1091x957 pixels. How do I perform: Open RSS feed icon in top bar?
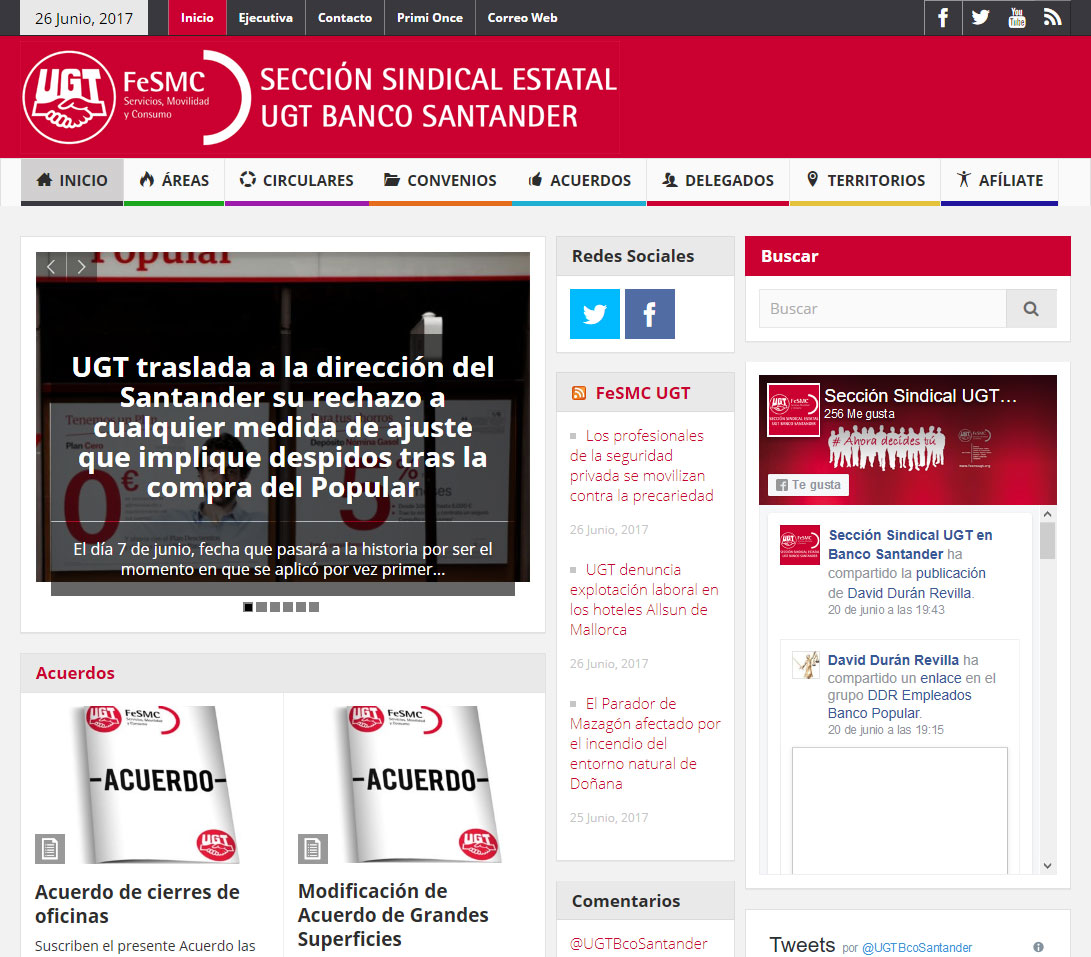[1053, 17]
